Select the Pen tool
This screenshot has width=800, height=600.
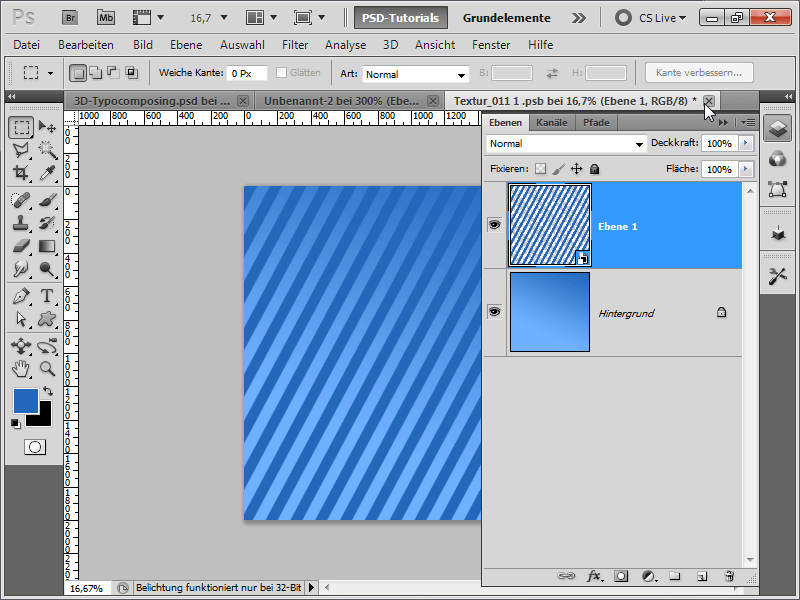pos(21,296)
